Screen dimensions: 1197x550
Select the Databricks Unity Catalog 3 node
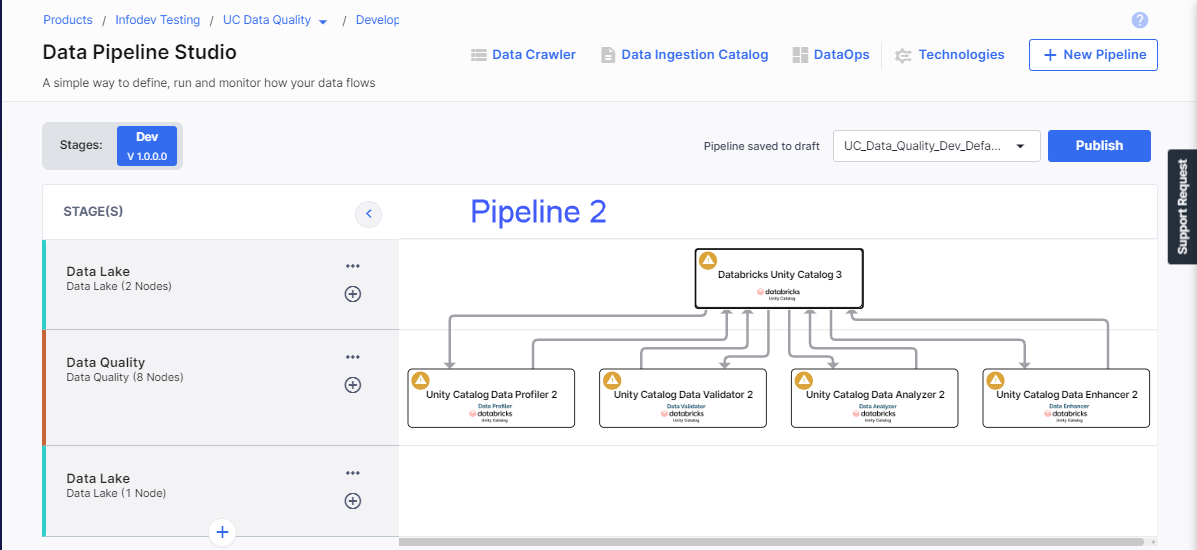(x=779, y=279)
